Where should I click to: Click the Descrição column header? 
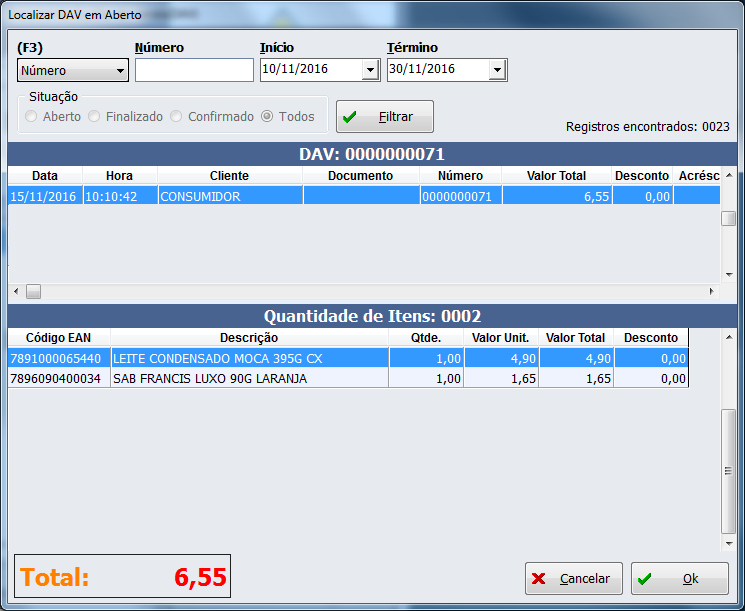[x=249, y=338]
